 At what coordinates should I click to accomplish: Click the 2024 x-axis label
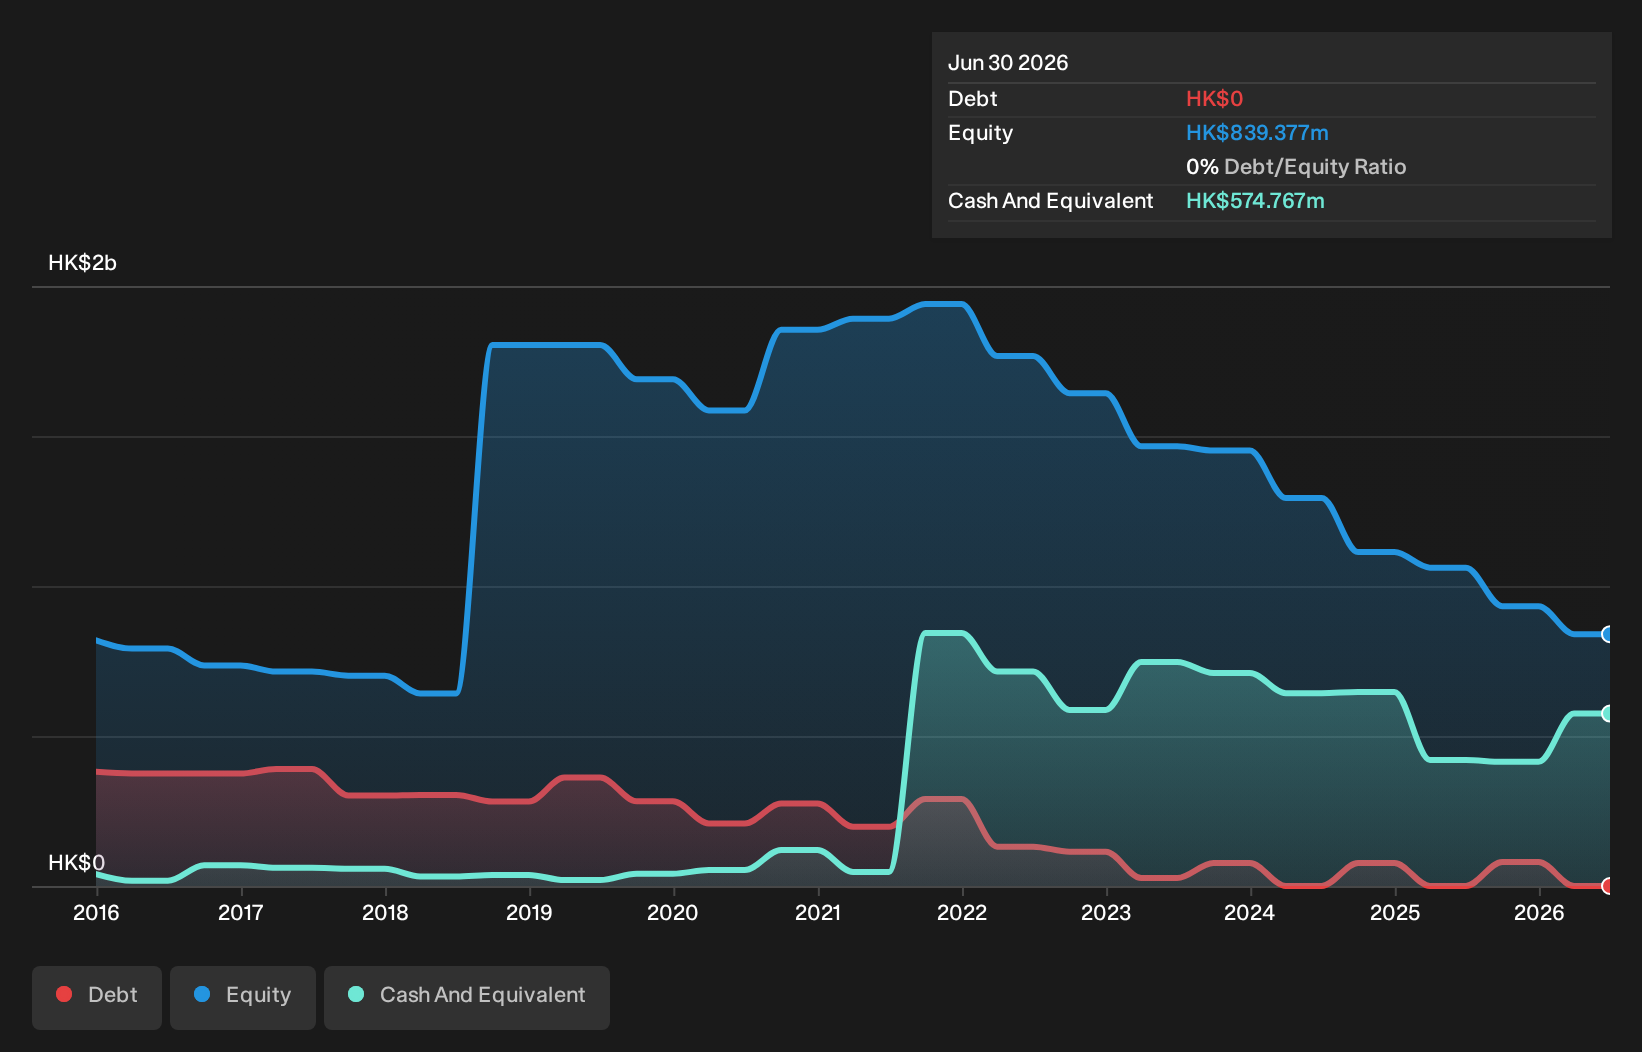click(x=1250, y=912)
